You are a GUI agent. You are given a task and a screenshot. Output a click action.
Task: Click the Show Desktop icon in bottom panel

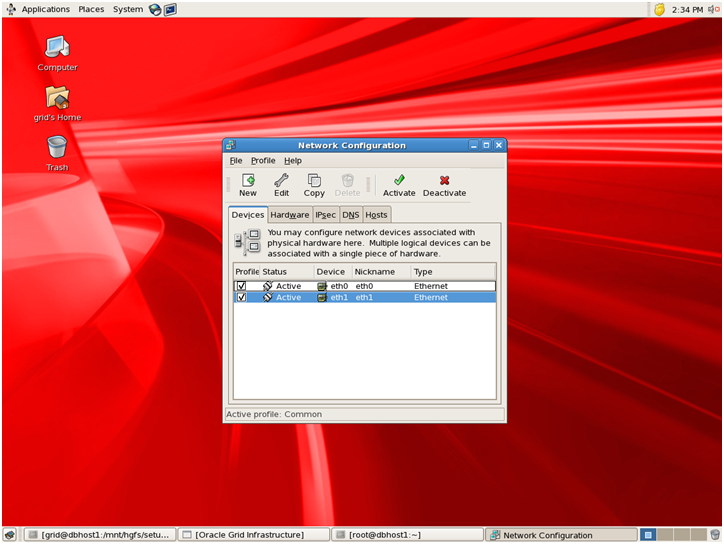tap(10, 535)
